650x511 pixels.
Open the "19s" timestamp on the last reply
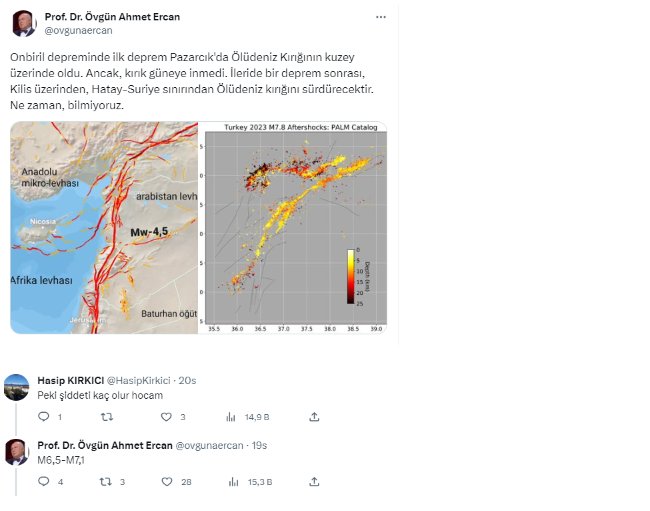tap(260, 444)
